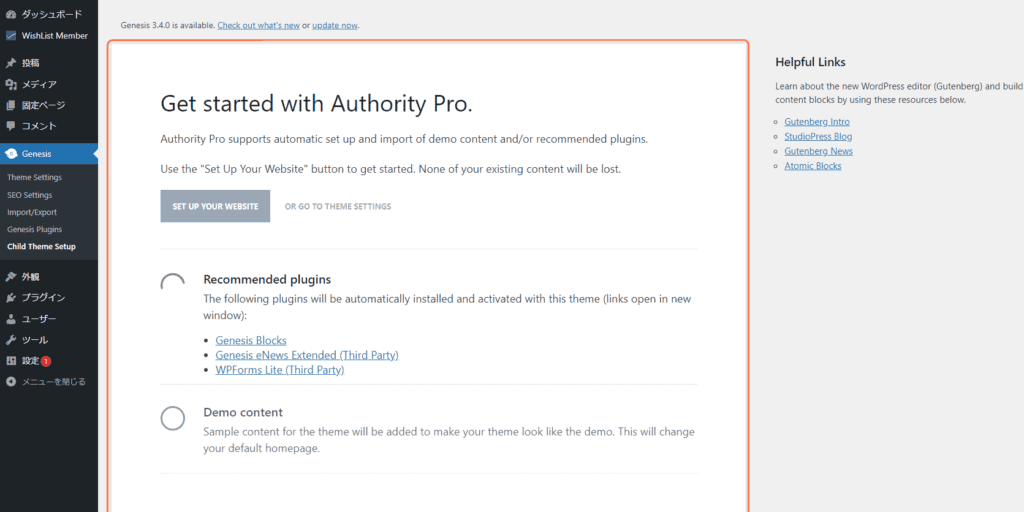Open Theme Settings submenu
Screen dimensions: 1024x512
pos(35,178)
